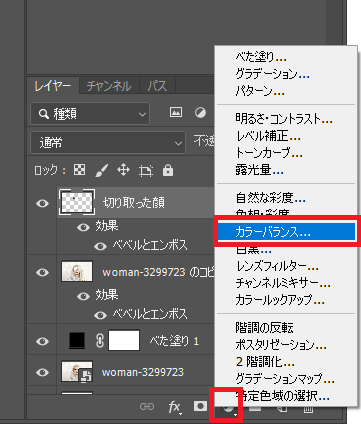
Task: Open the 種類 filter type dropdown
Action: pos(90,114)
